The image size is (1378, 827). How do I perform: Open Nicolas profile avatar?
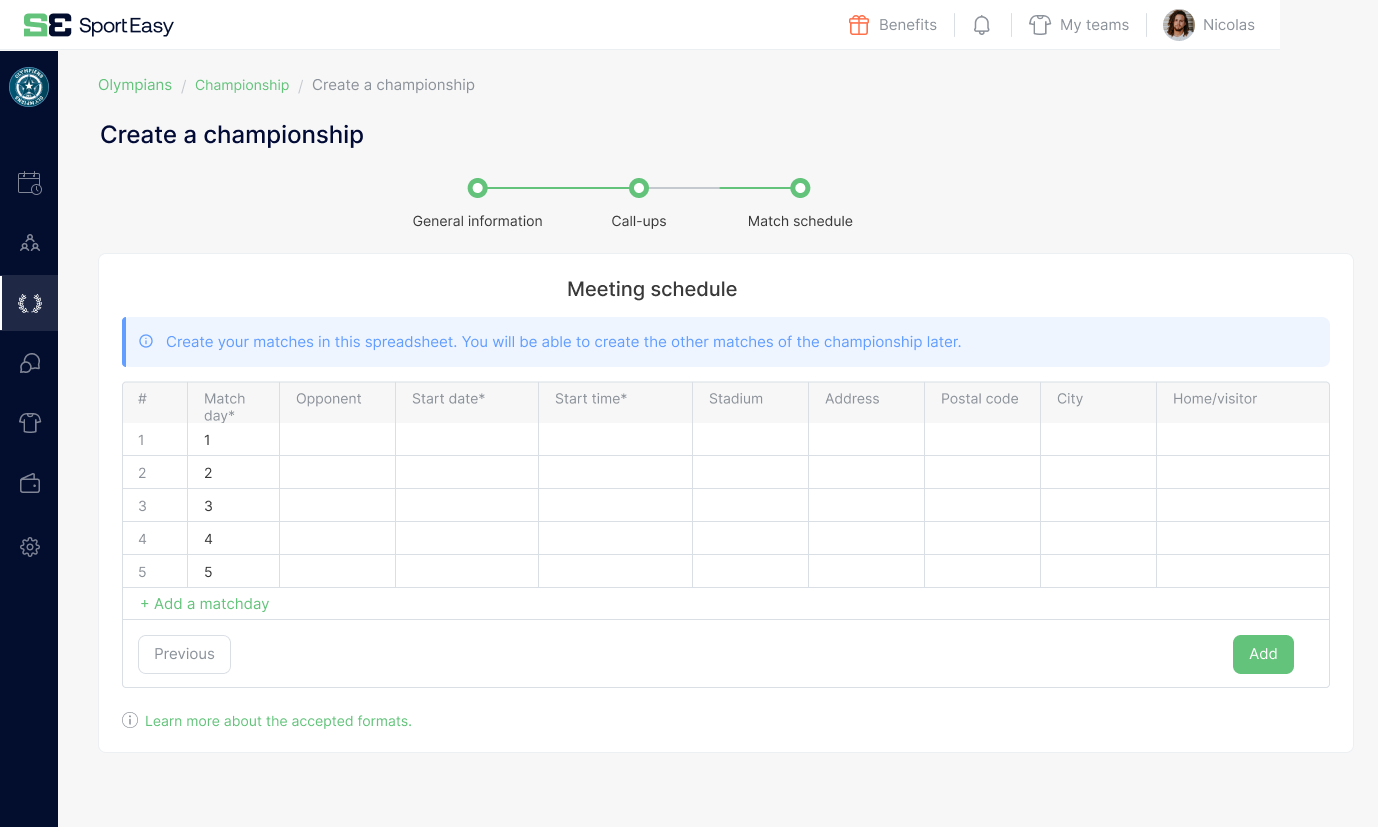1179,25
